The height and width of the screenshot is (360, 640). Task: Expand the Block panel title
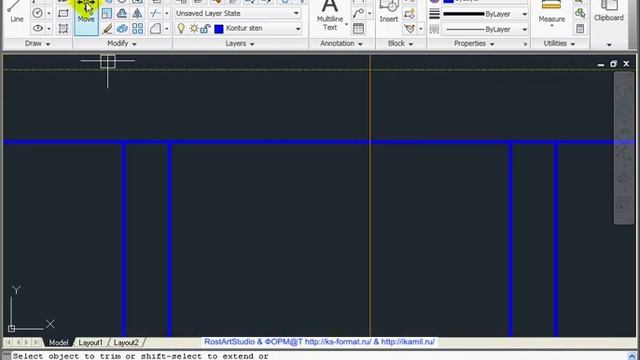(x=400, y=43)
